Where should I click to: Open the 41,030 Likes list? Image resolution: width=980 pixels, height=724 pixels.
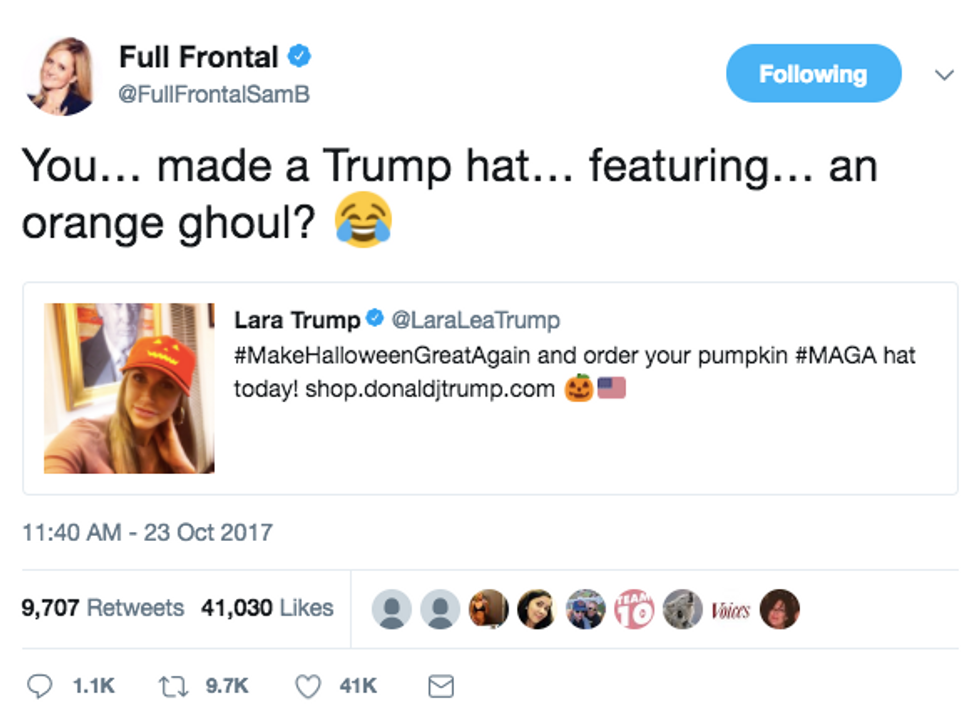click(x=267, y=608)
